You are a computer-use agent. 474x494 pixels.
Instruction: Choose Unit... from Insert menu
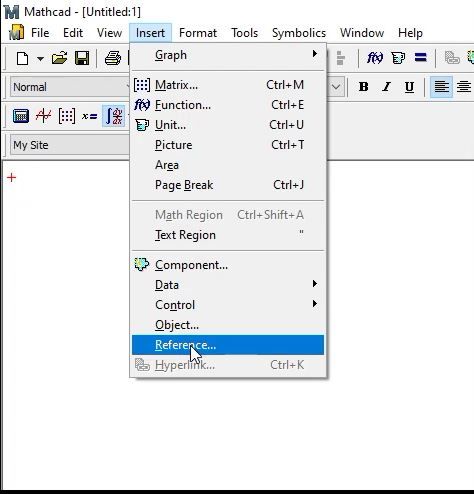click(x=228, y=125)
